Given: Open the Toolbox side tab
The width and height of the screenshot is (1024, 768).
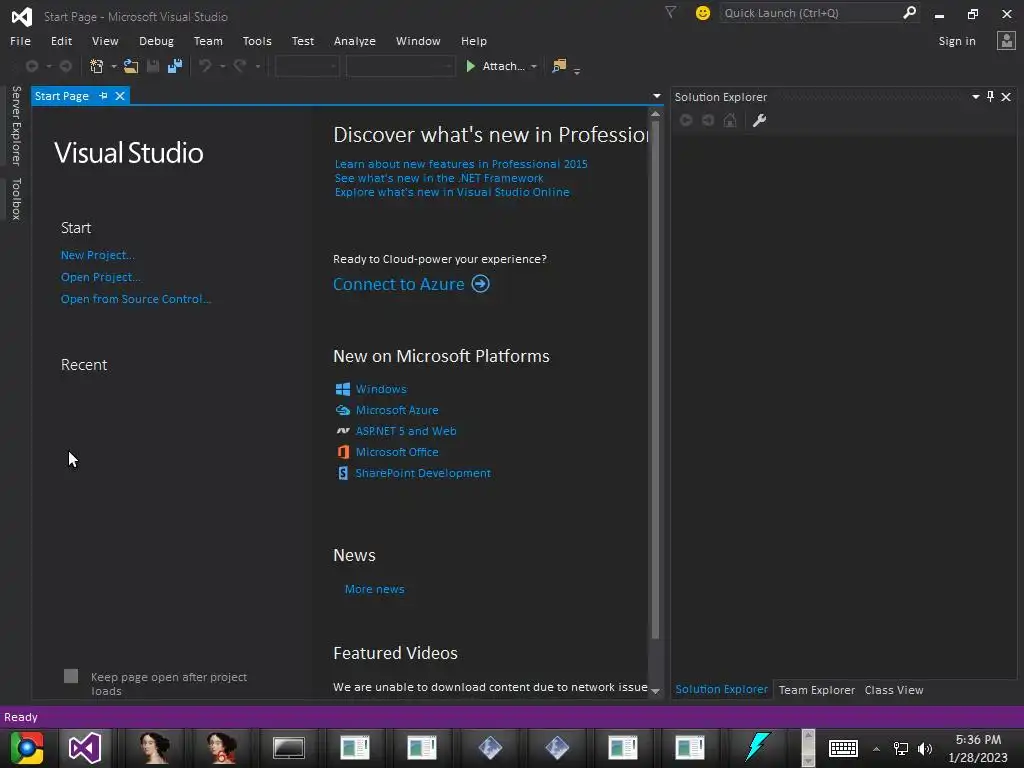Looking at the screenshot, I should pyautogui.click(x=16, y=199).
